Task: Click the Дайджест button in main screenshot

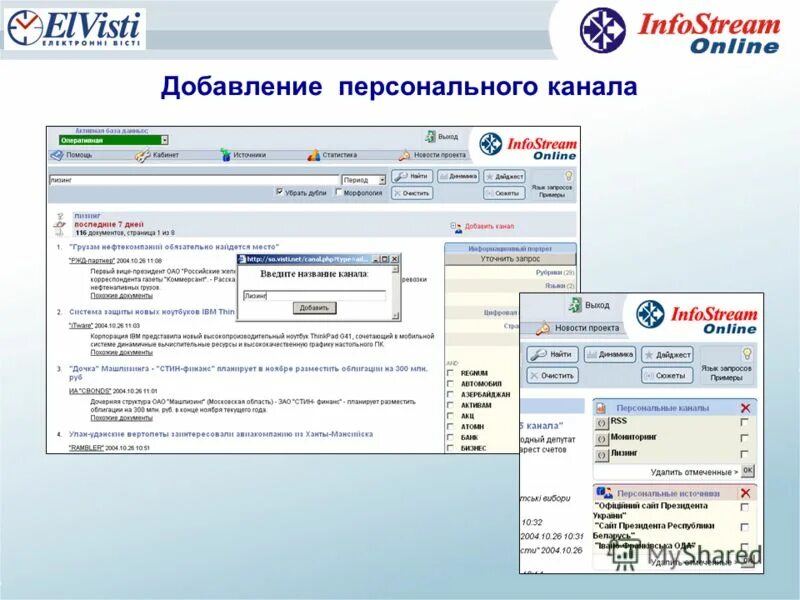Action: click(x=504, y=177)
